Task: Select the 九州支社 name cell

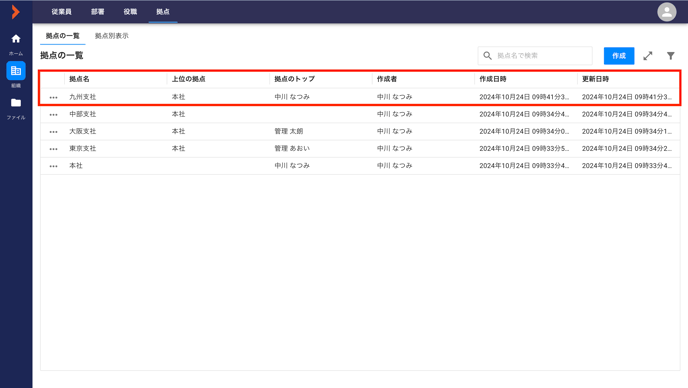Action: click(82, 97)
